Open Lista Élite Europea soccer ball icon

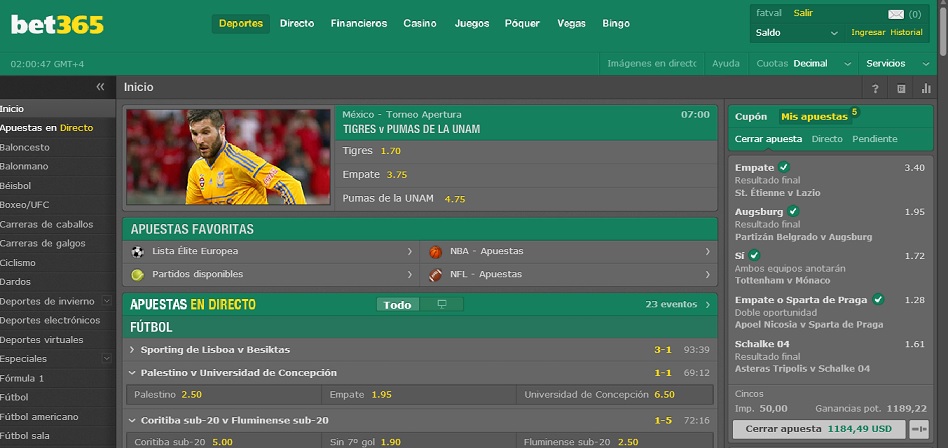coord(138,252)
